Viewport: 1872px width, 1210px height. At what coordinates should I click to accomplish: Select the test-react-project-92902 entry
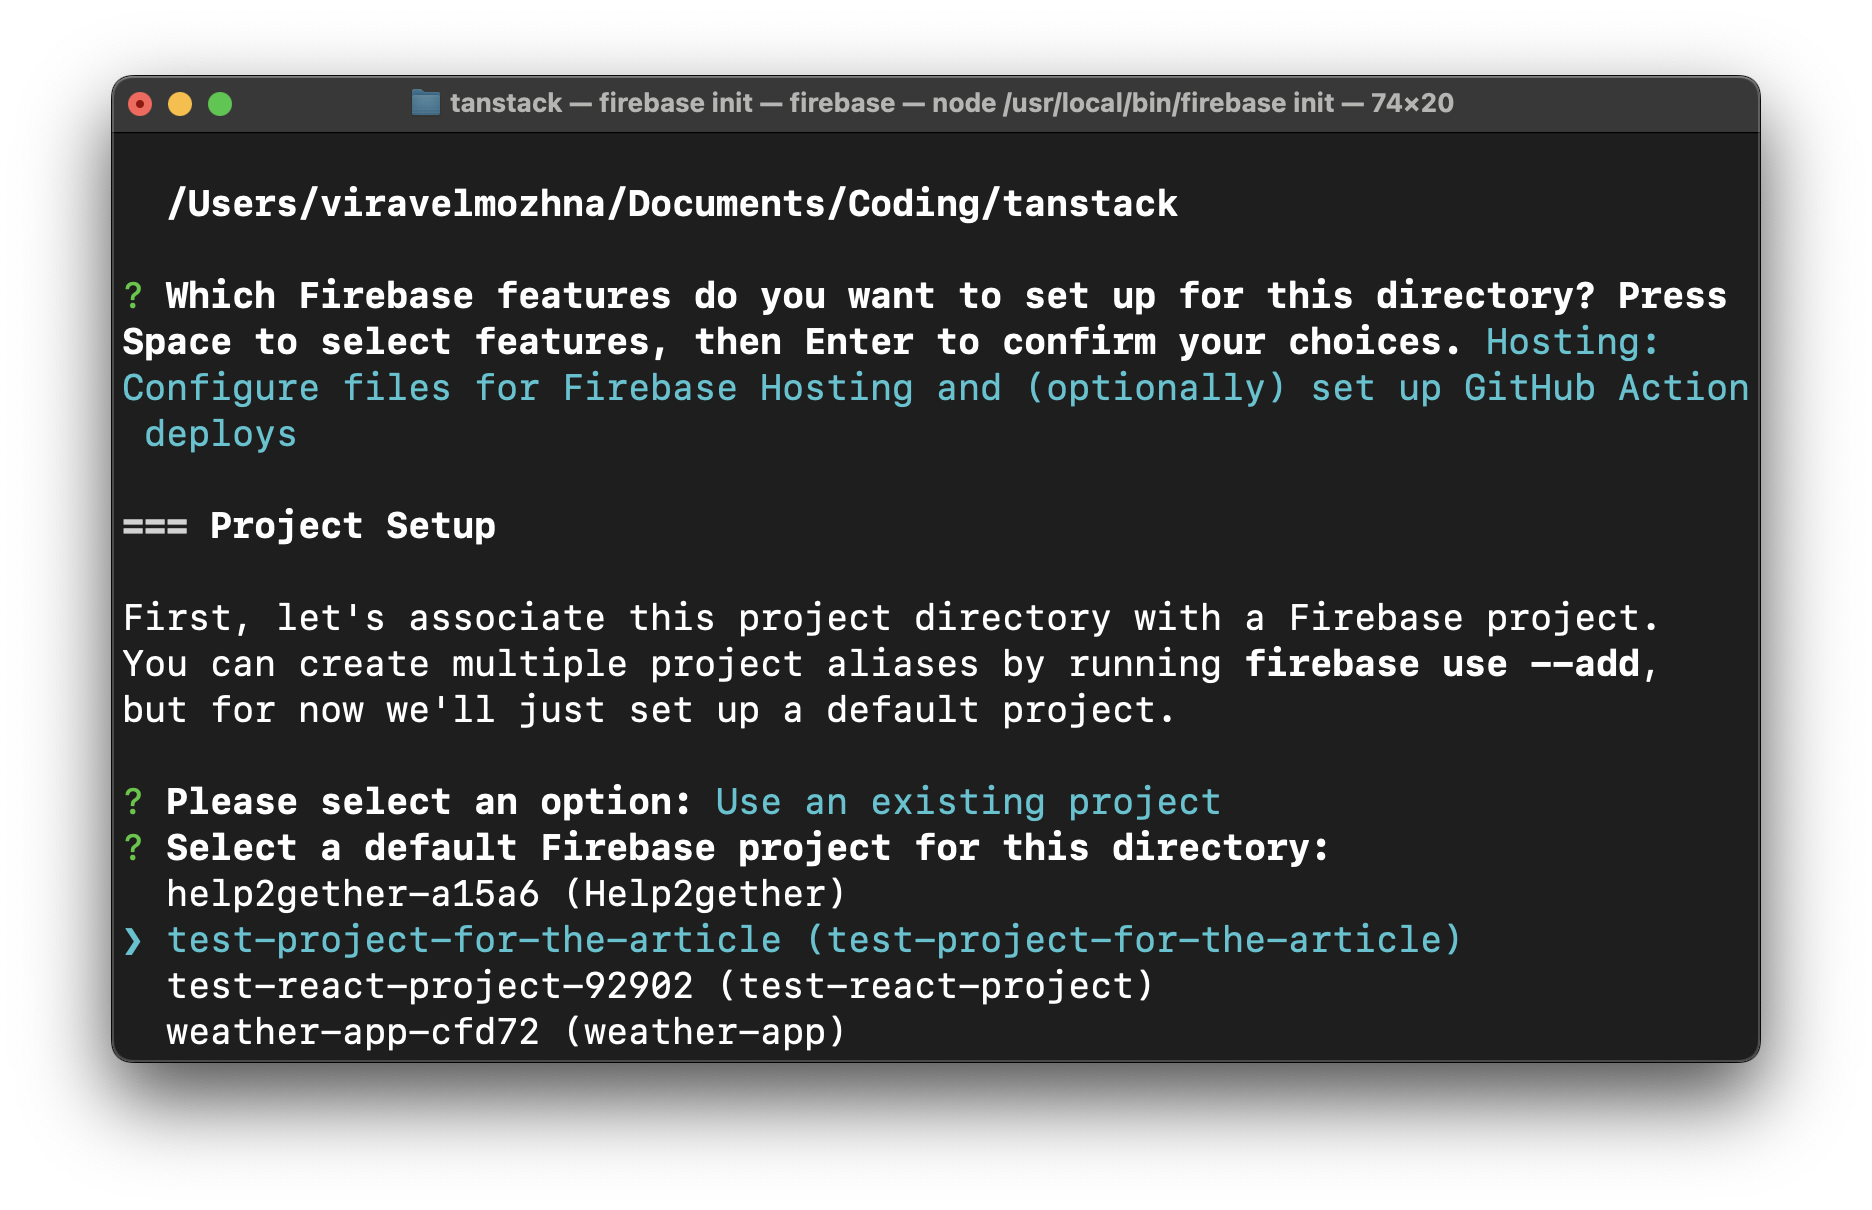[x=660, y=985]
